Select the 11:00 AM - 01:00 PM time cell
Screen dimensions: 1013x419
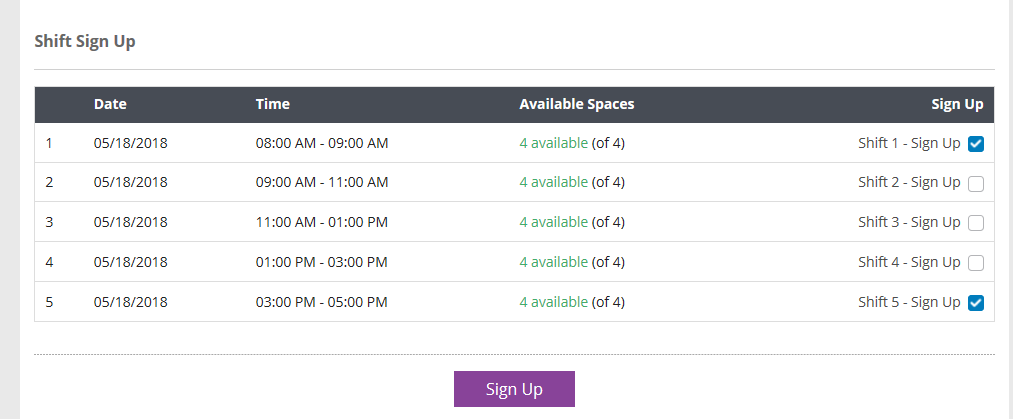click(x=322, y=223)
